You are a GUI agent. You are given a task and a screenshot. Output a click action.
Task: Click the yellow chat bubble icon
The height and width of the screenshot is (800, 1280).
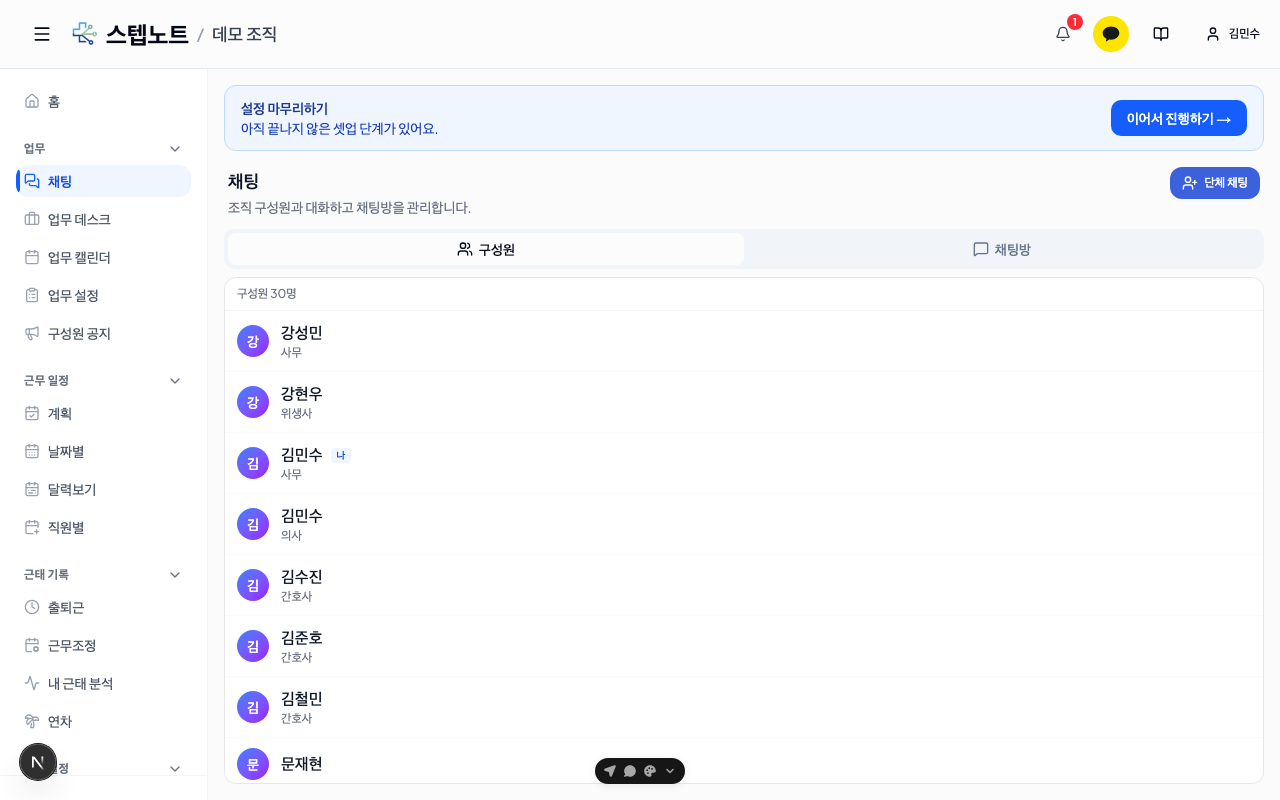tap(1111, 34)
